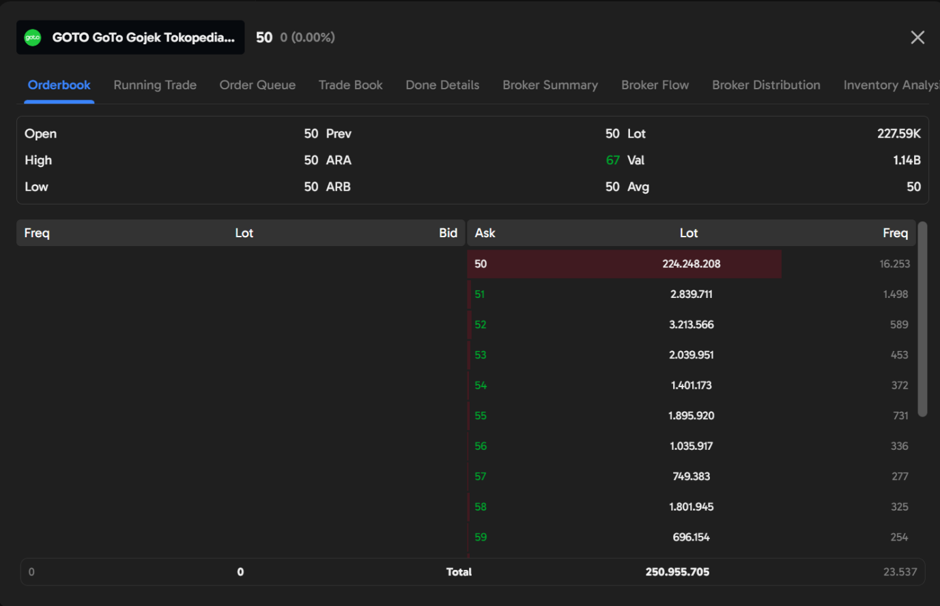Click ask lot value 3.213.566
The height and width of the screenshot is (606, 940).
(691, 324)
